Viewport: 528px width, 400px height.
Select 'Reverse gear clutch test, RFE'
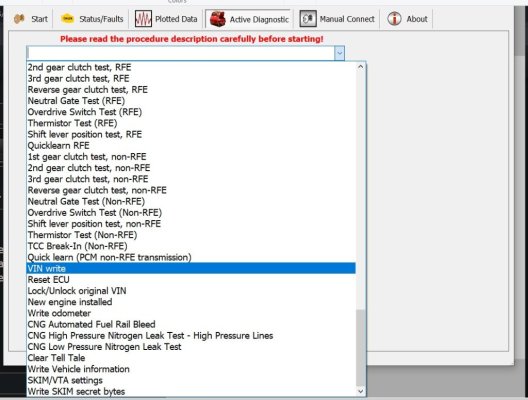(x=191, y=90)
